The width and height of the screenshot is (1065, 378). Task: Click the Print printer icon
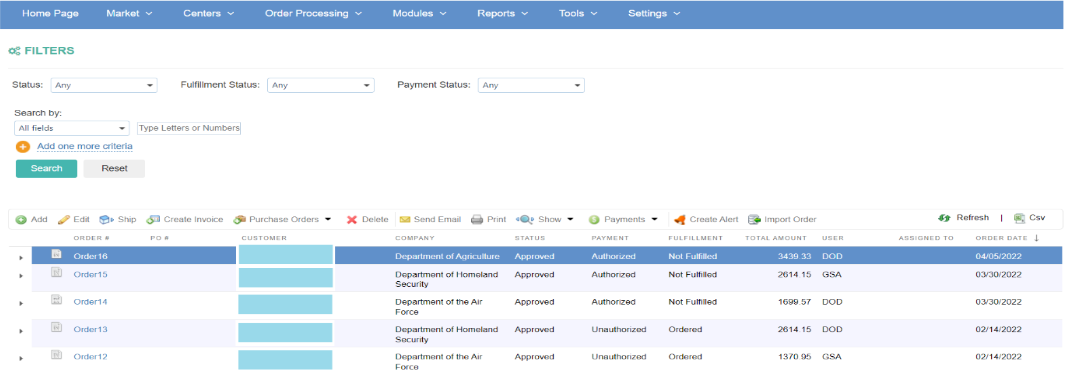477,219
